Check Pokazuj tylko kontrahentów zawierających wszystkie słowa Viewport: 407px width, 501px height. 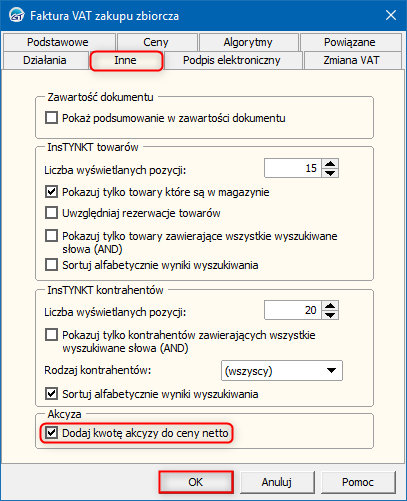tap(51, 335)
